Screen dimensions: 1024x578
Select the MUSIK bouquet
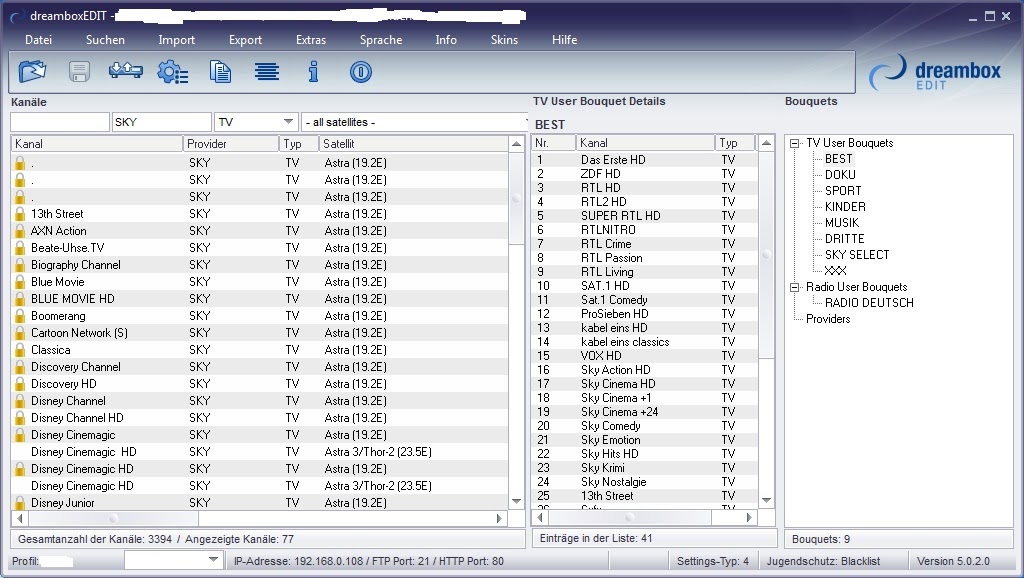tap(842, 223)
